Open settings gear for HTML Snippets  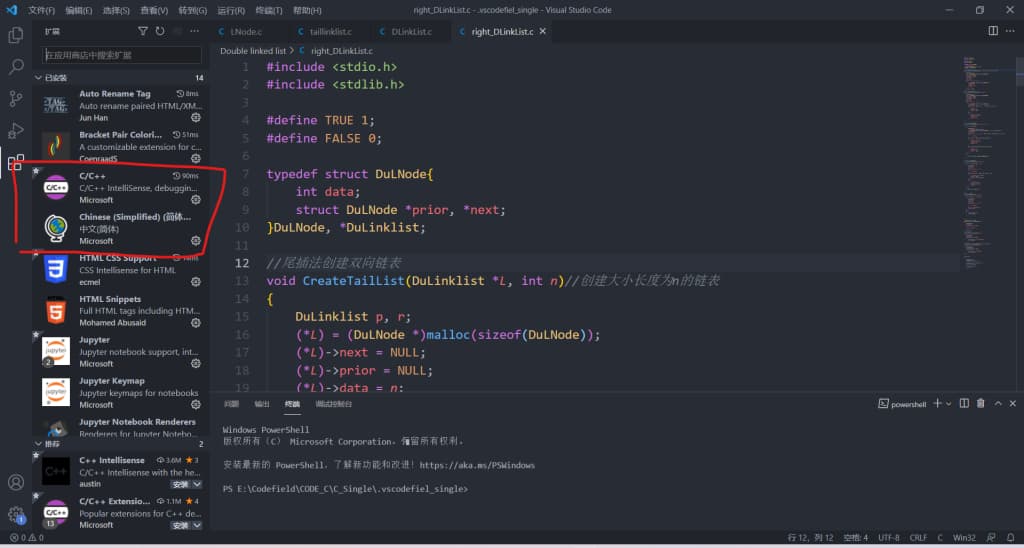tap(195, 323)
